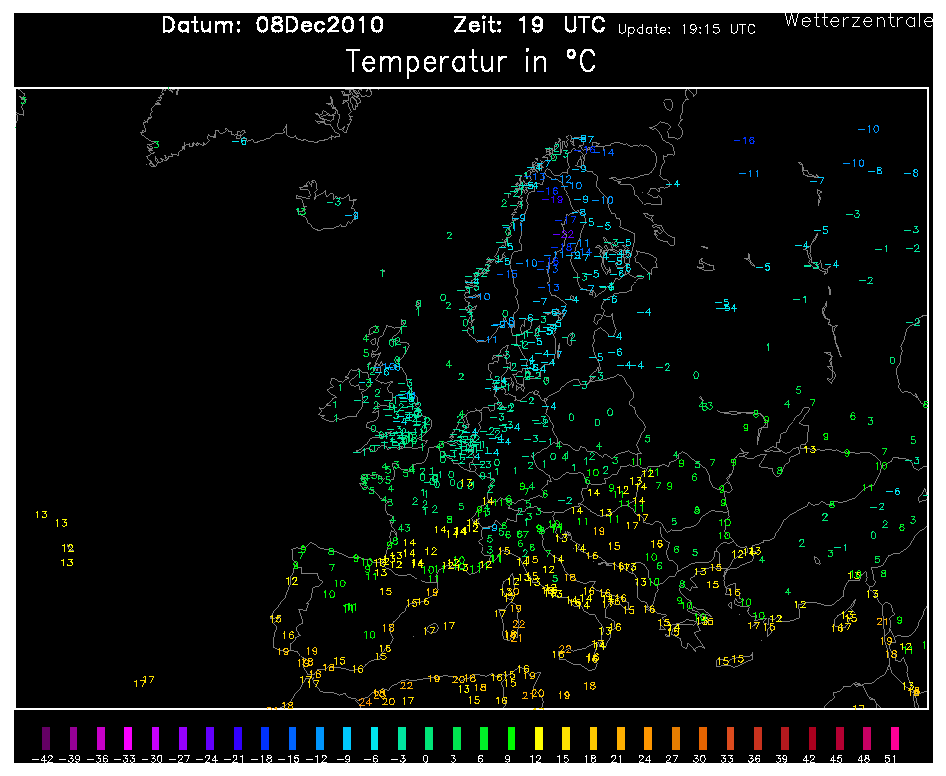
Task: Click the 0 degree legend swatch
Action: click(428, 739)
